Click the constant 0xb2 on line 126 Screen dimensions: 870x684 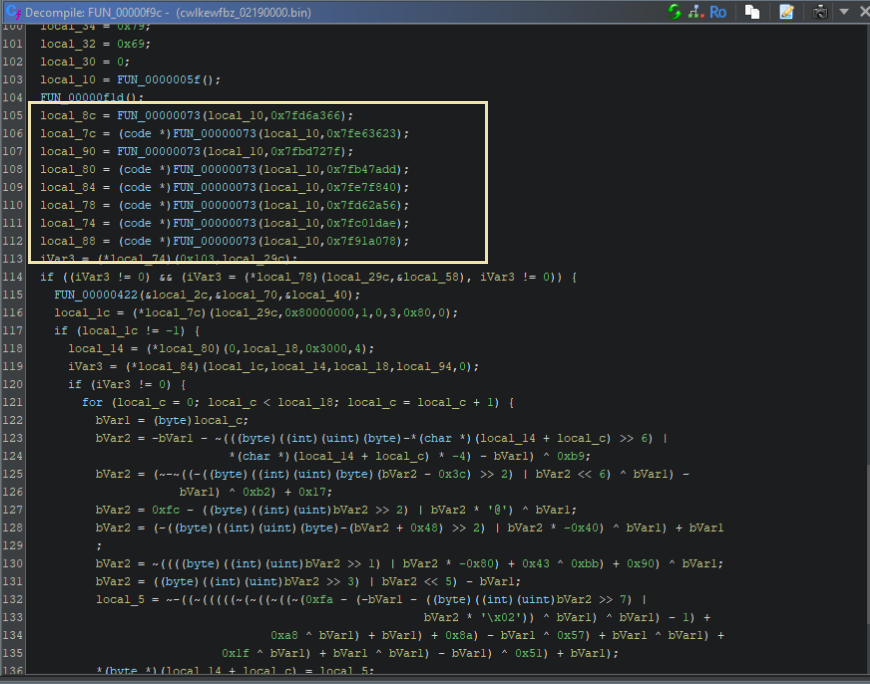[x=256, y=492]
